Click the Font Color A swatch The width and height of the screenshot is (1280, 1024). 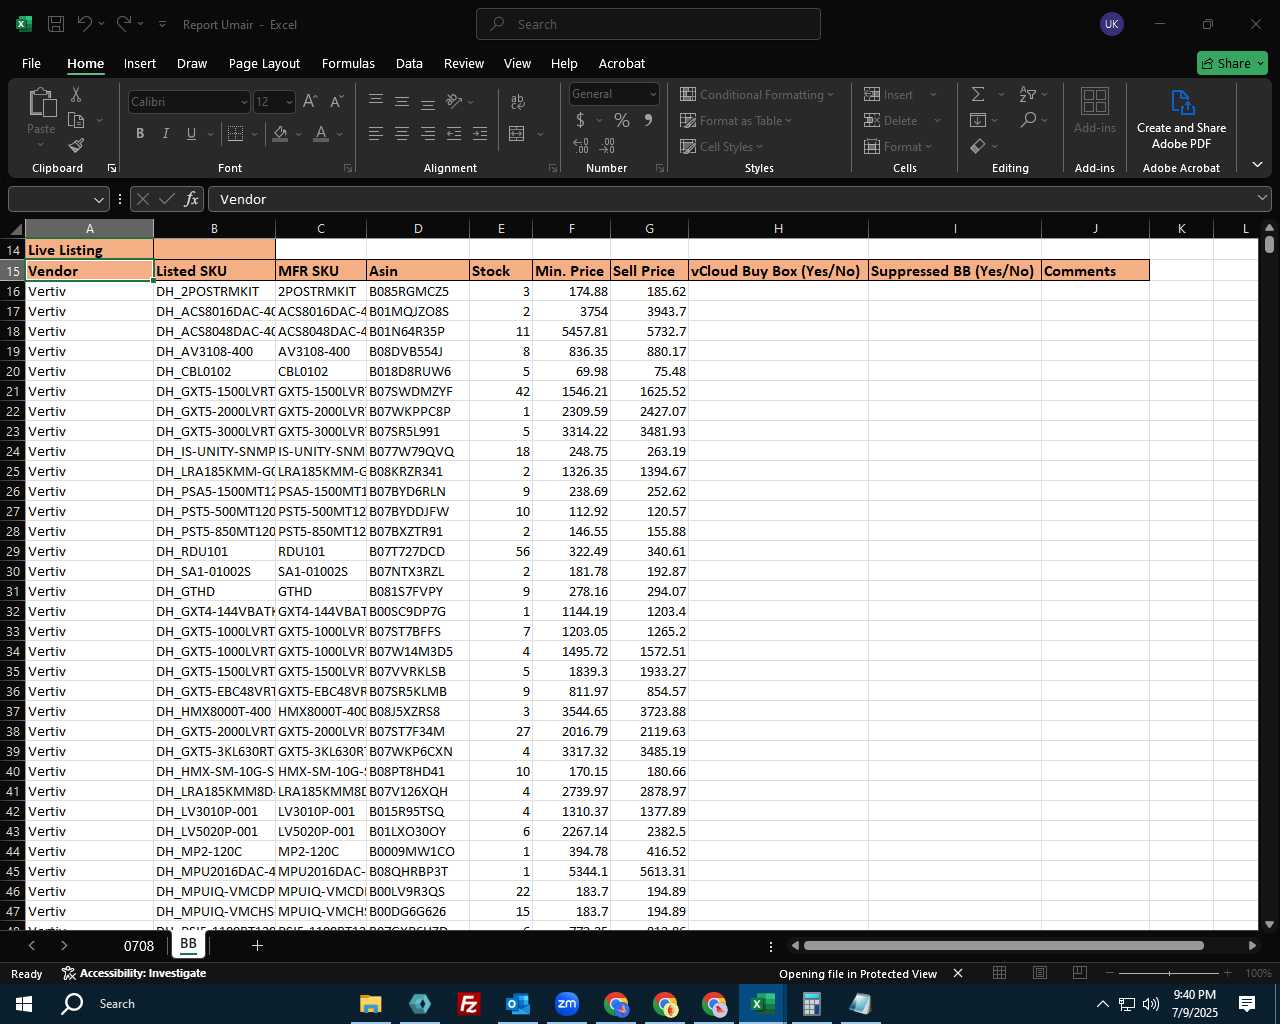point(321,133)
